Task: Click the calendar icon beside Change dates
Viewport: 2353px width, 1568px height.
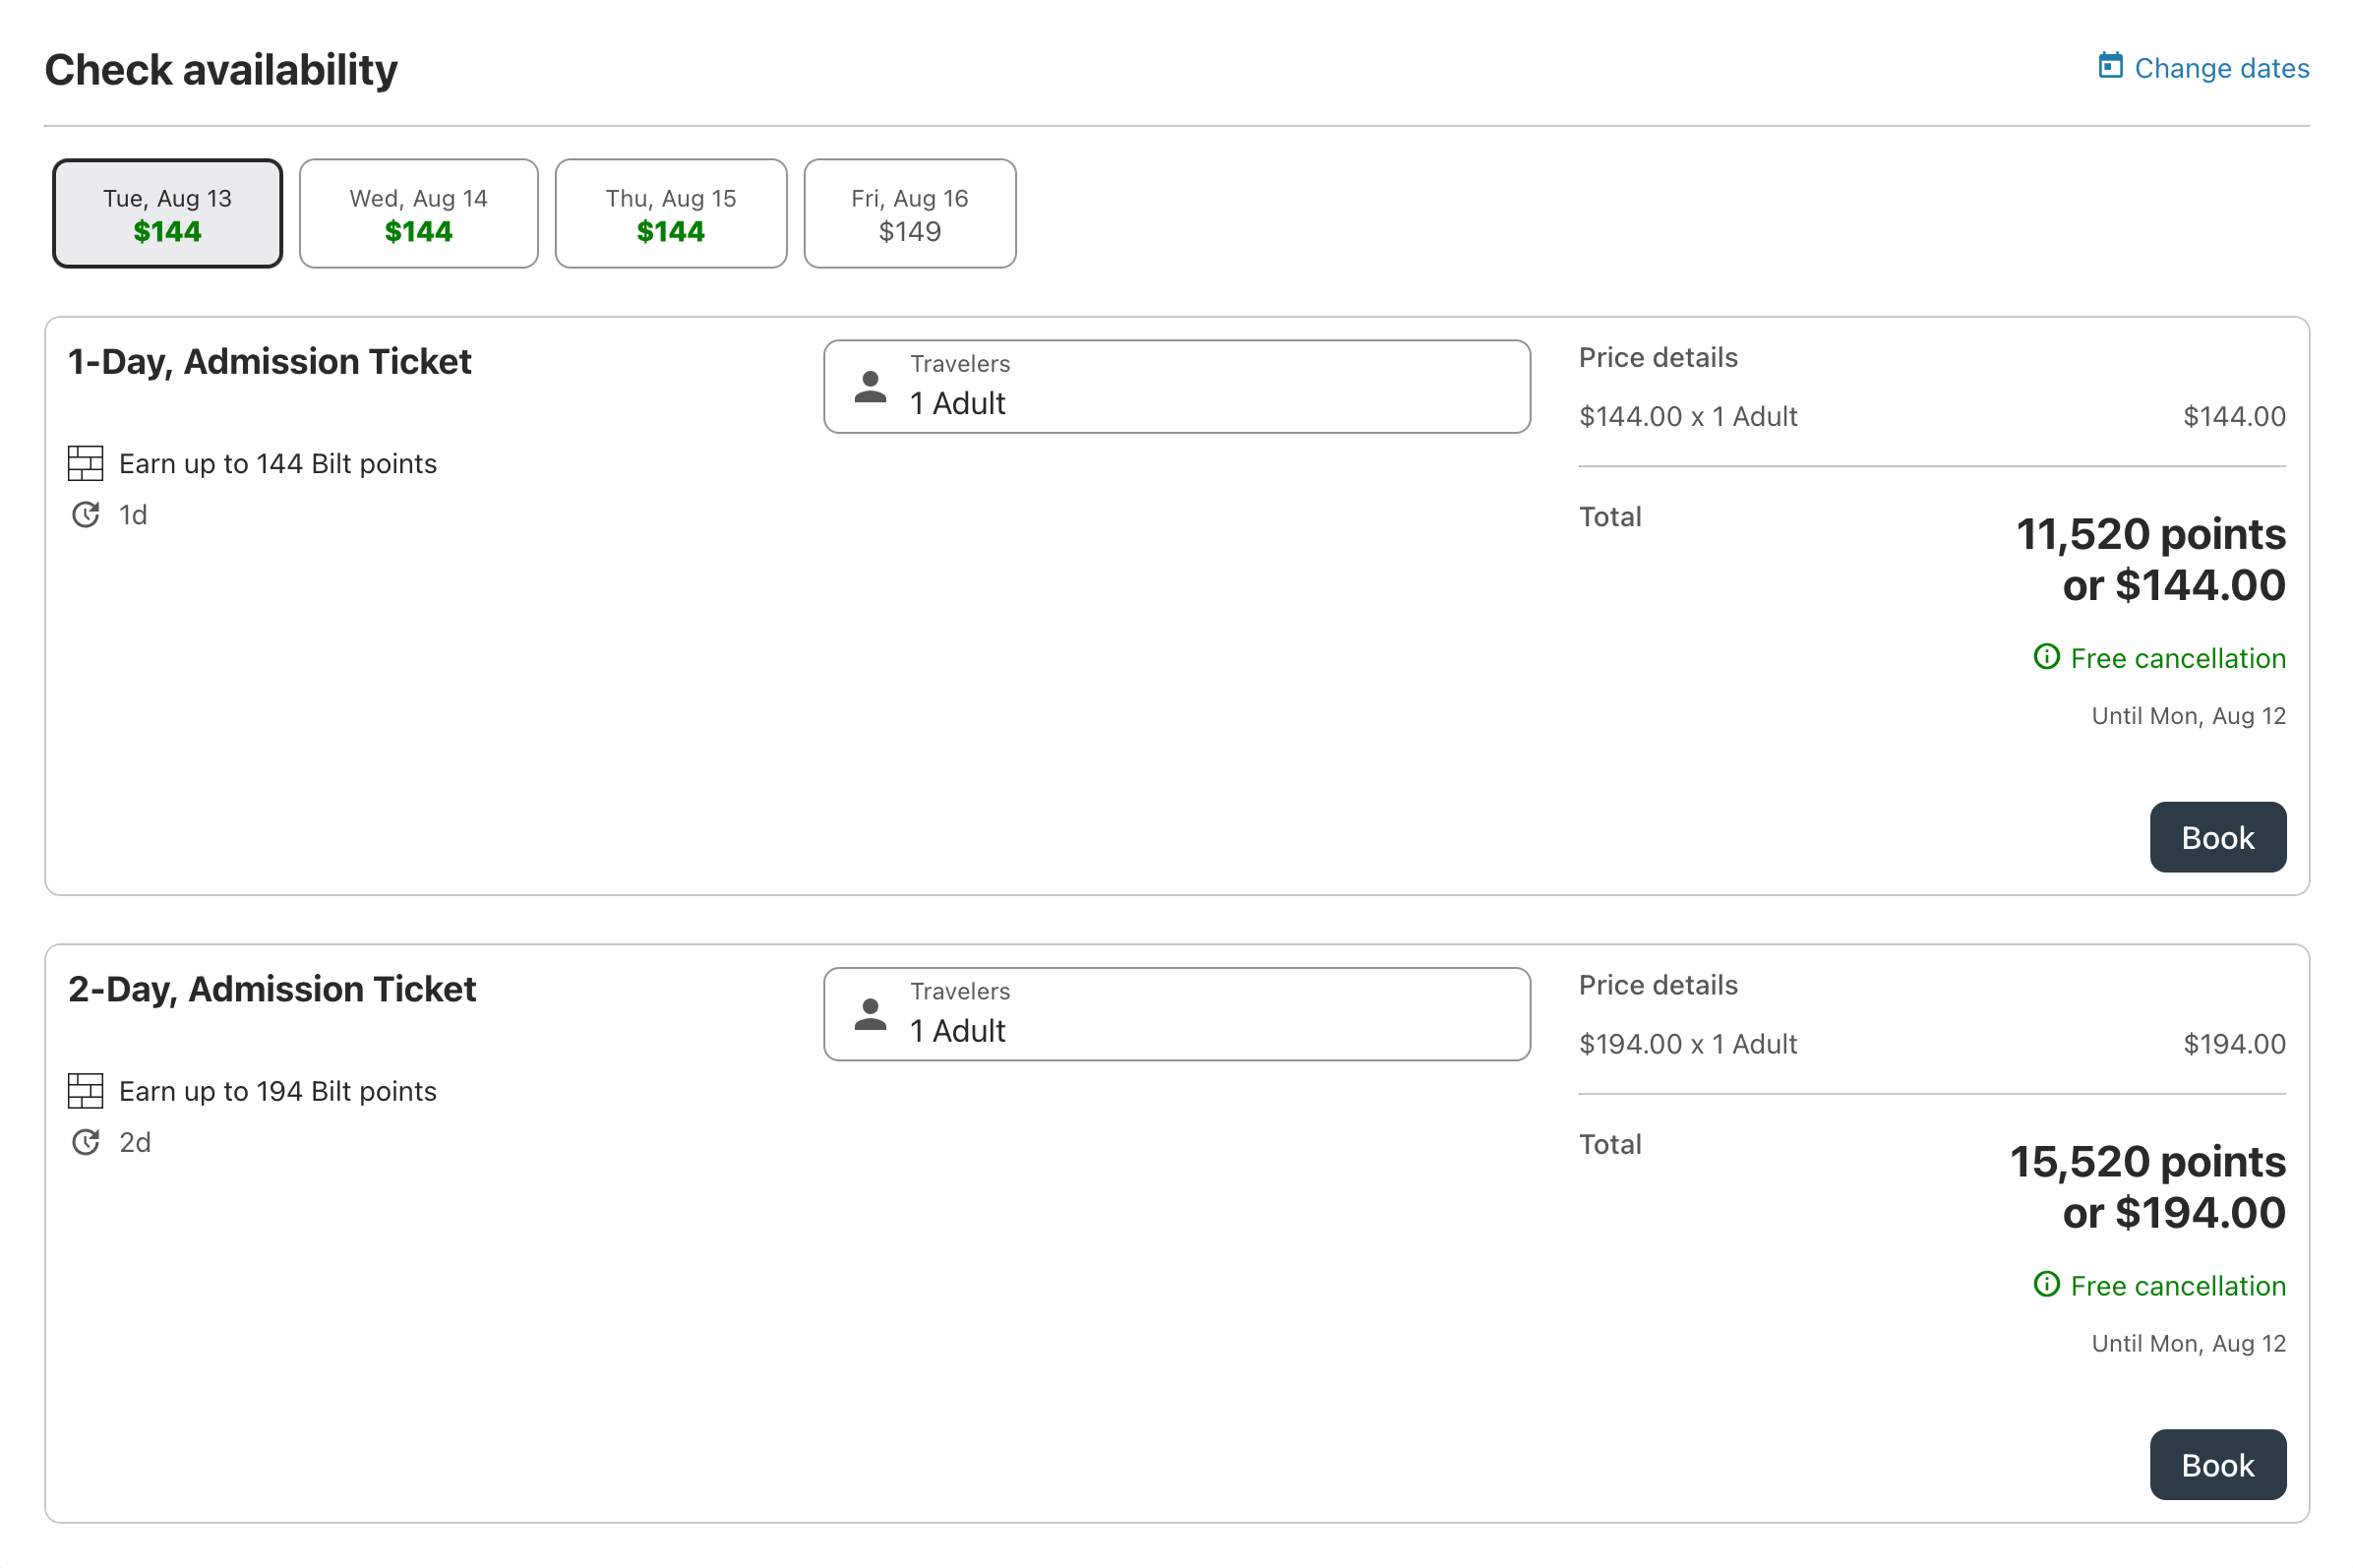Action: [2109, 66]
